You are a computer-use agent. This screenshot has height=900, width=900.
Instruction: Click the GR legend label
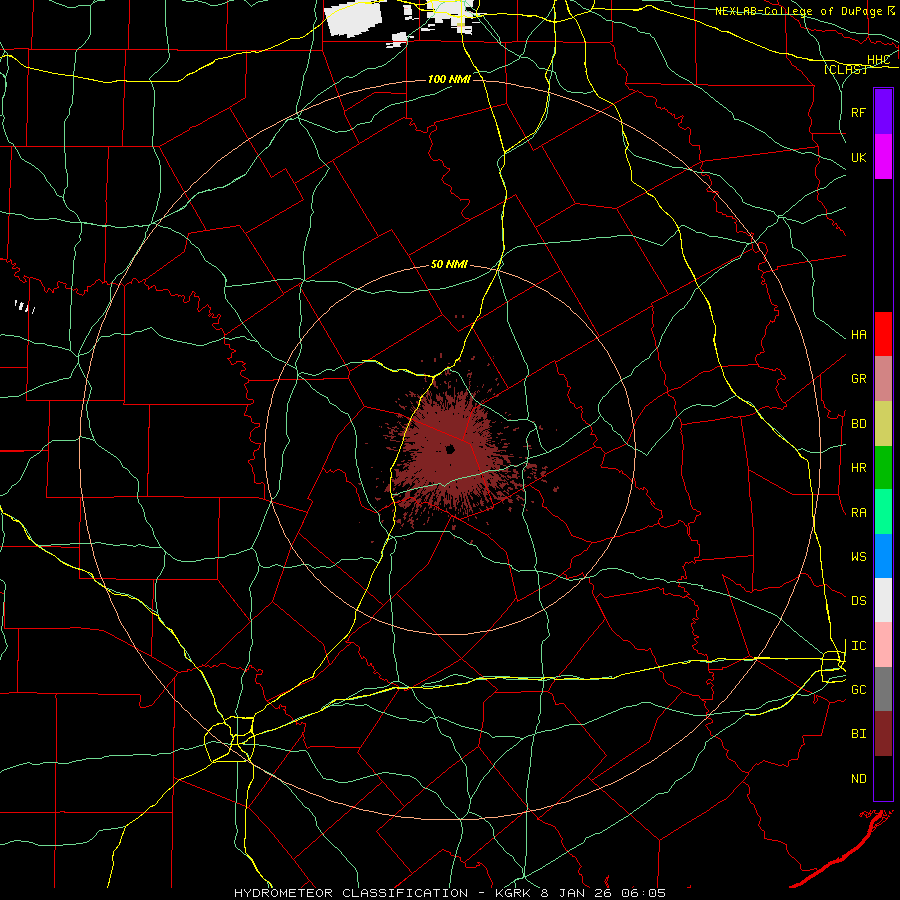[858, 379]
